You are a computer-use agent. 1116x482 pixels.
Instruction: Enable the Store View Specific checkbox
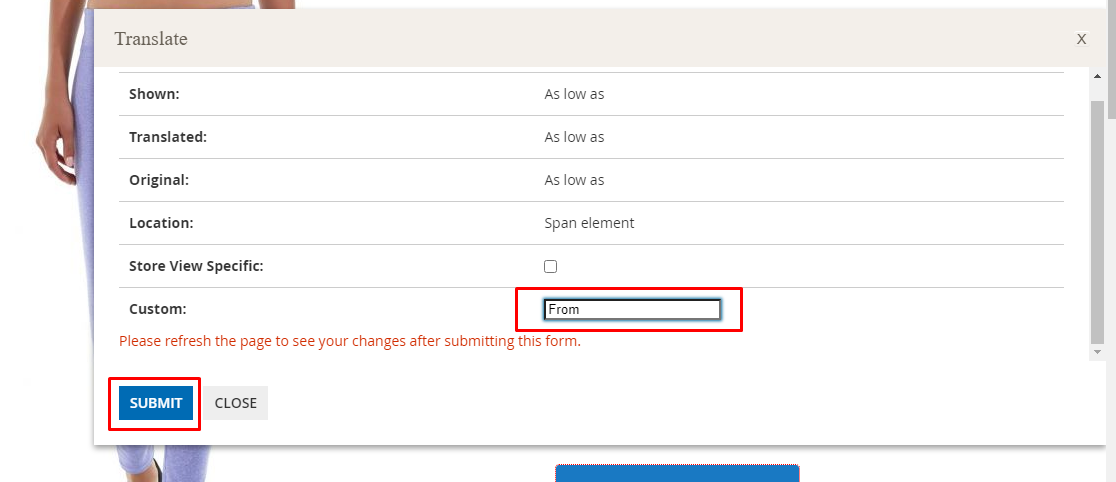click(550, 266)
